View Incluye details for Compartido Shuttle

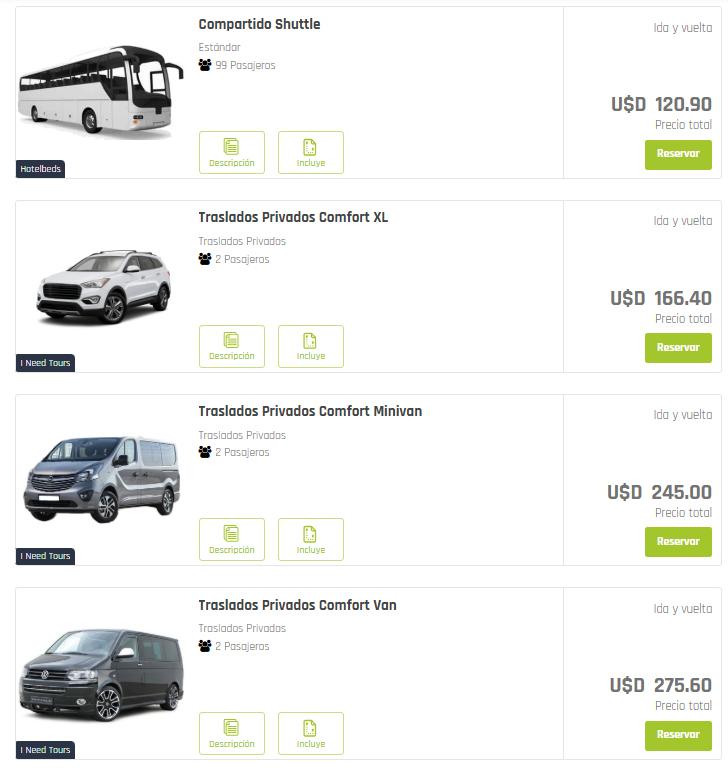(311, 152)
